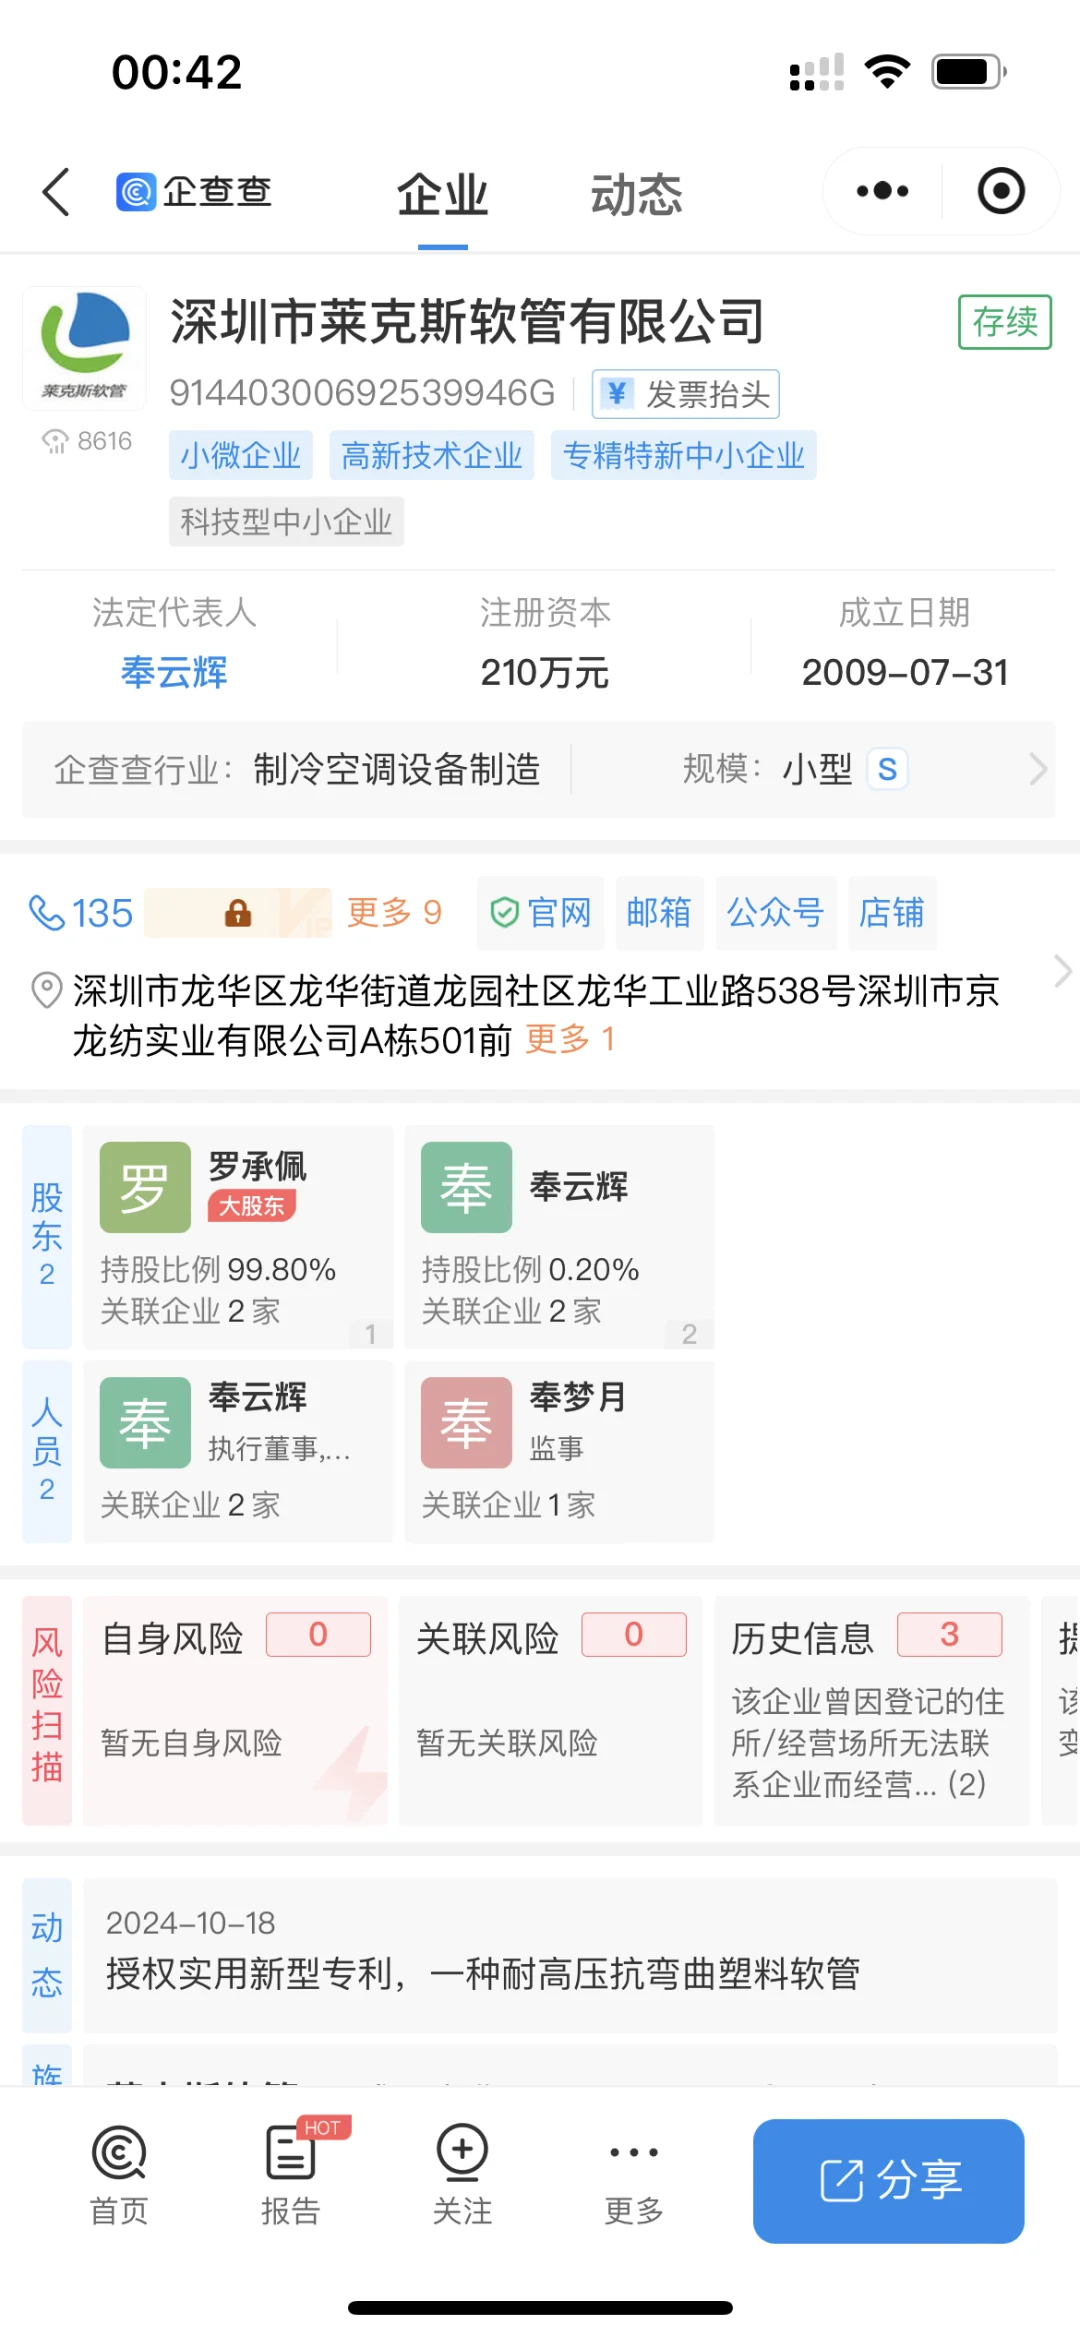Image resolution: width=1080 pixels, height=2337 pixels.
Task: Open 股东 2 section tab
Action: [47, 1236]
